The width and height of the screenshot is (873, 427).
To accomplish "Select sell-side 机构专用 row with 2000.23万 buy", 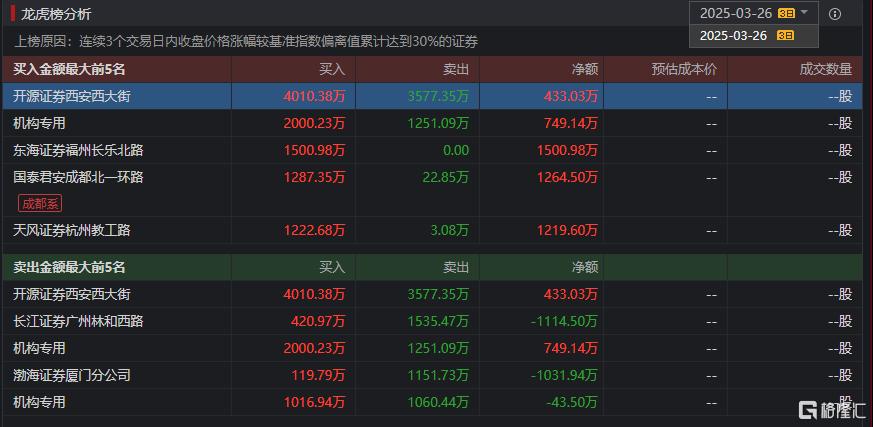I will [x=432, y=348].
